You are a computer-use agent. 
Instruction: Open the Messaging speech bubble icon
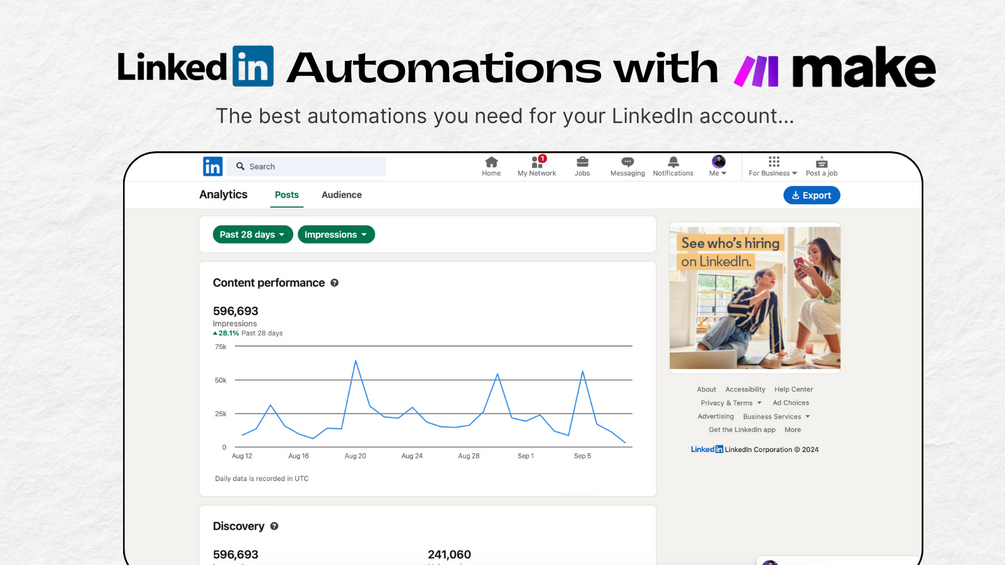click(x=627, y=162)
